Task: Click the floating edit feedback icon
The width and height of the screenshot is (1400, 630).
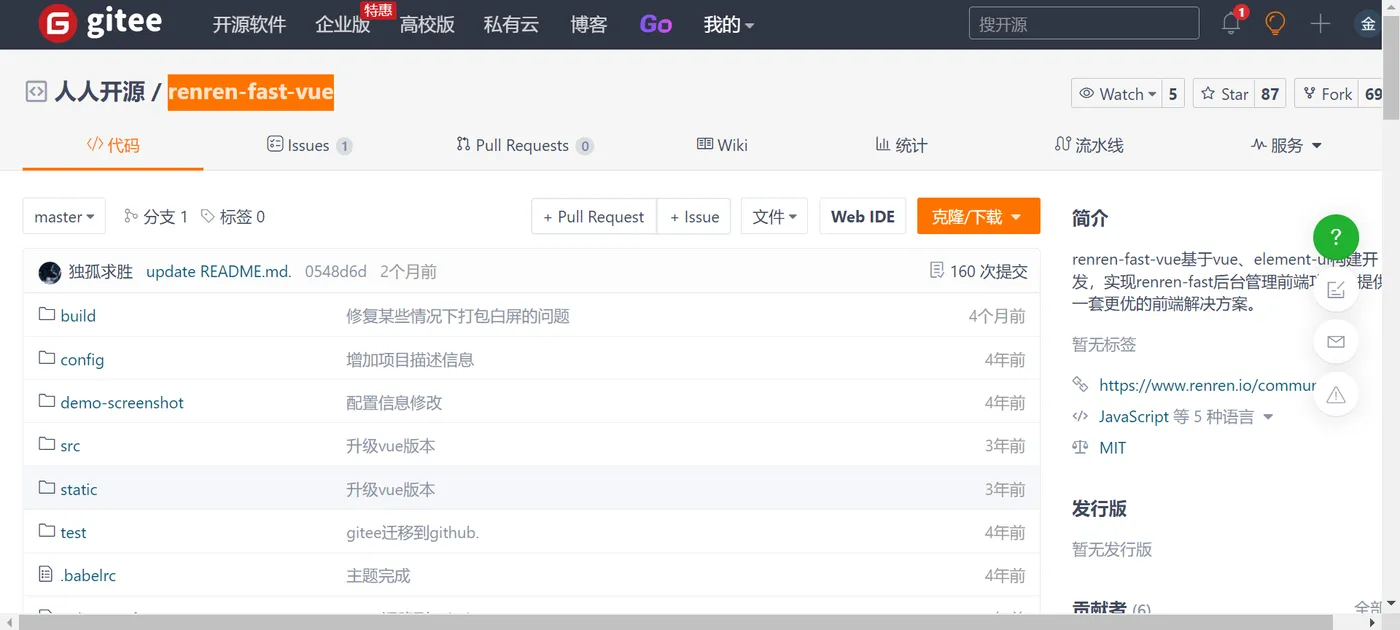Action: [x=1336, y=290]
